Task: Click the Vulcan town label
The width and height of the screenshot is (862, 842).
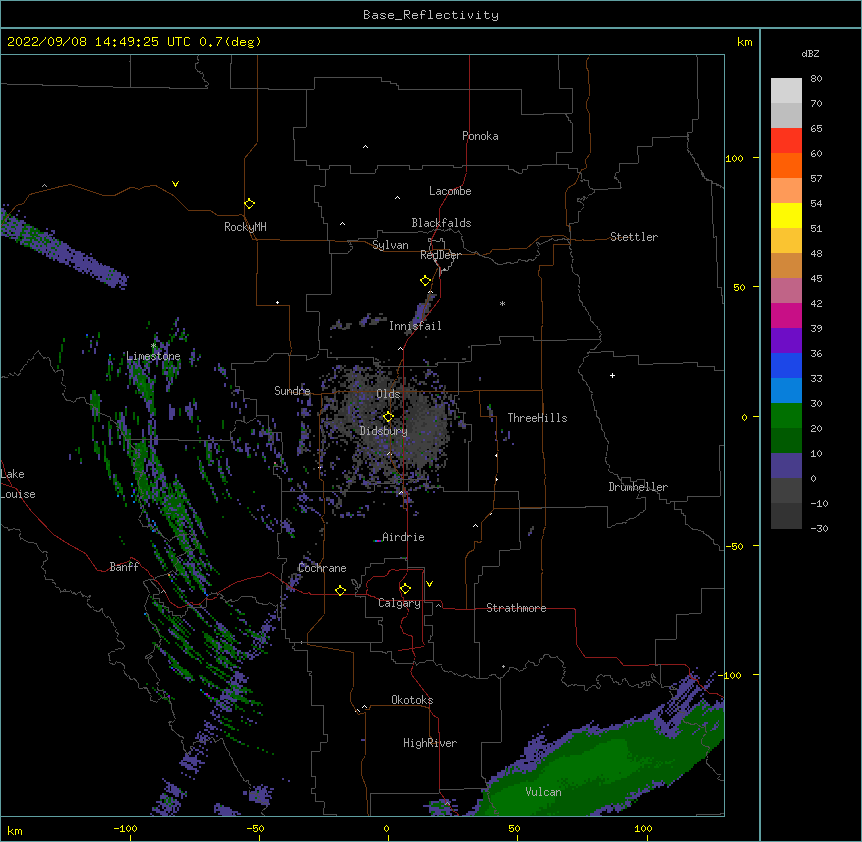Action: pos(543,792)
